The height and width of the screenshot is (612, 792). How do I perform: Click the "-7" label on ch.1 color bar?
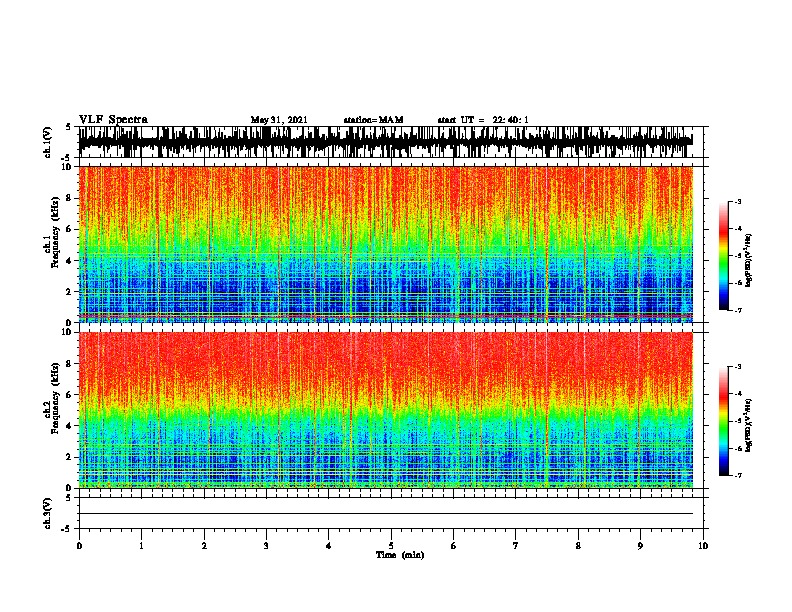[737, 310]
